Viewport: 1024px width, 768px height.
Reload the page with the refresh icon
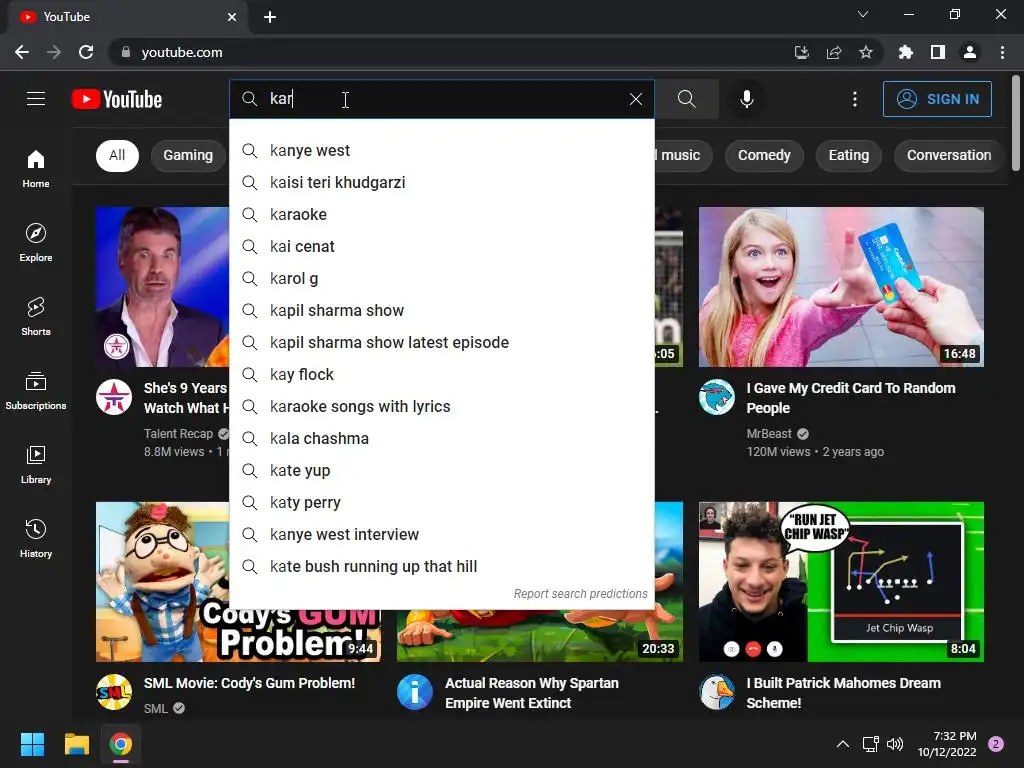[x=86, y=52]
